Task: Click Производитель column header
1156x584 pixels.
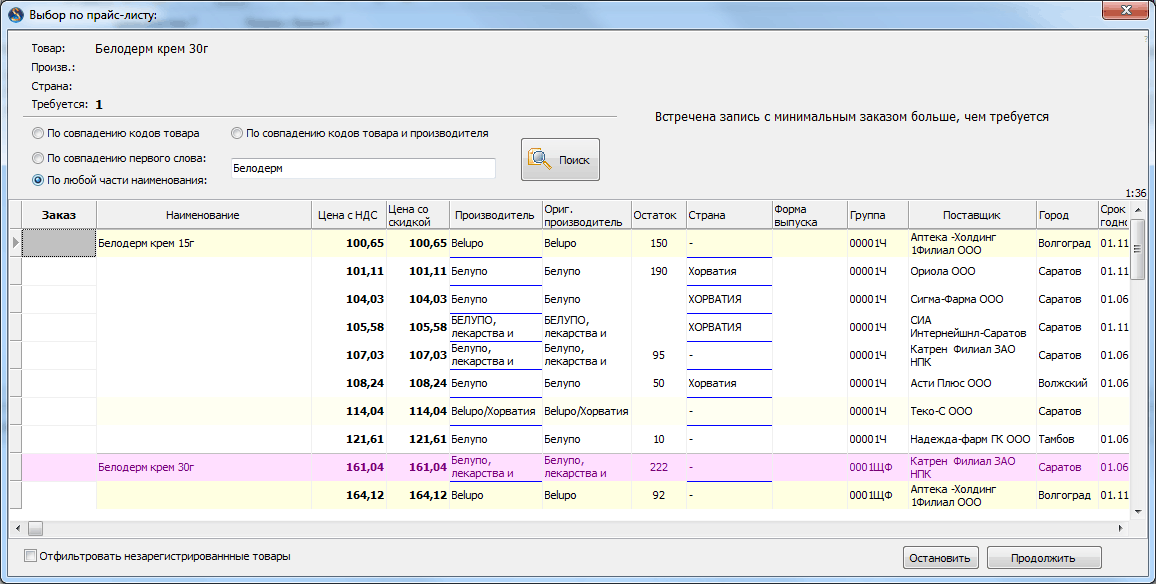Action: tap(495, 215)
